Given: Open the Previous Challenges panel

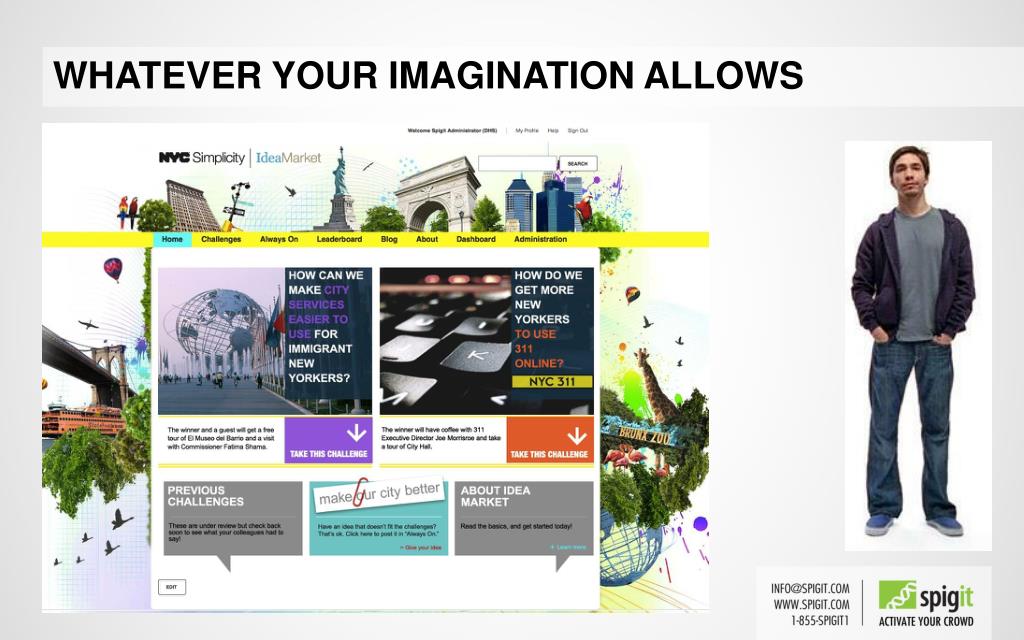Looking at the screenshot, I should coord(232,519).
